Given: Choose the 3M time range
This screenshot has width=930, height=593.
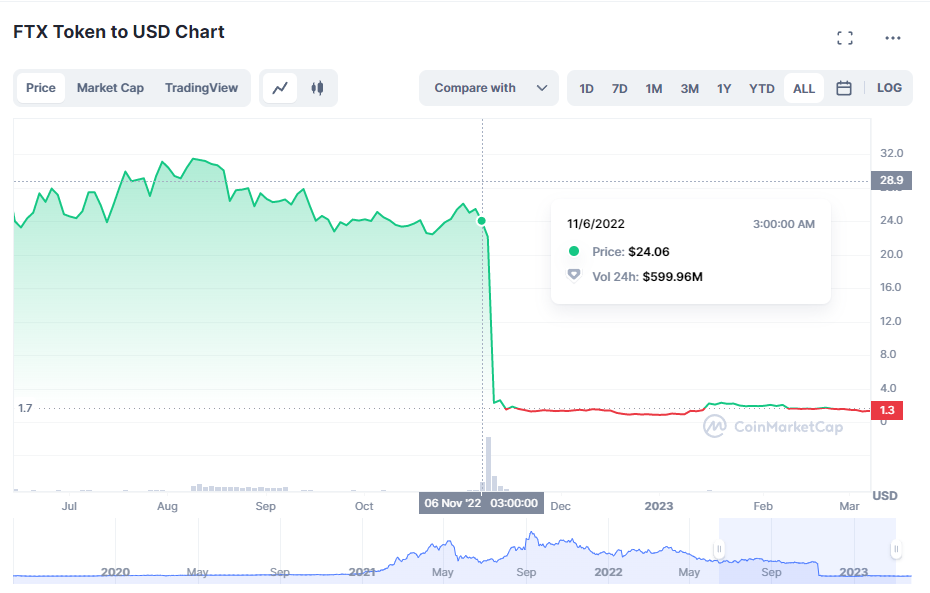Looking at the screenshot, I should tap(690, 88).
